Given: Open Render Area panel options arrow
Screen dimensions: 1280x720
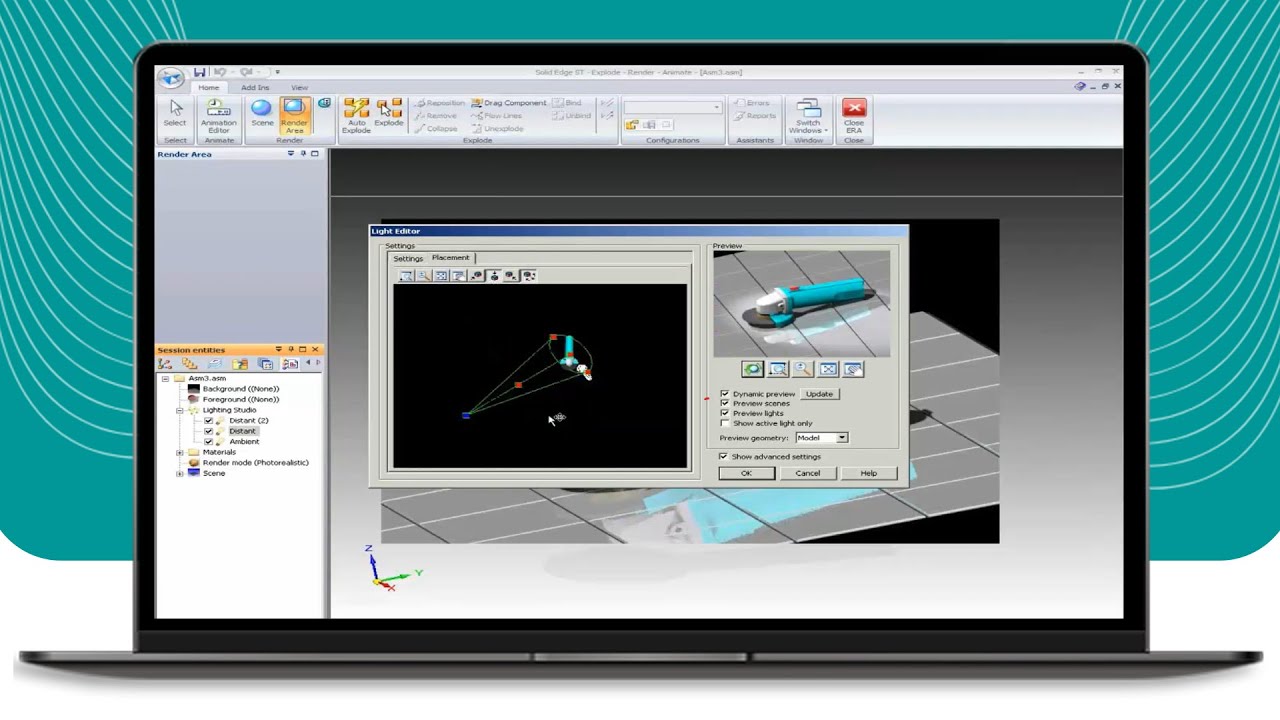Looking at the screenshot, I should 291,154.
